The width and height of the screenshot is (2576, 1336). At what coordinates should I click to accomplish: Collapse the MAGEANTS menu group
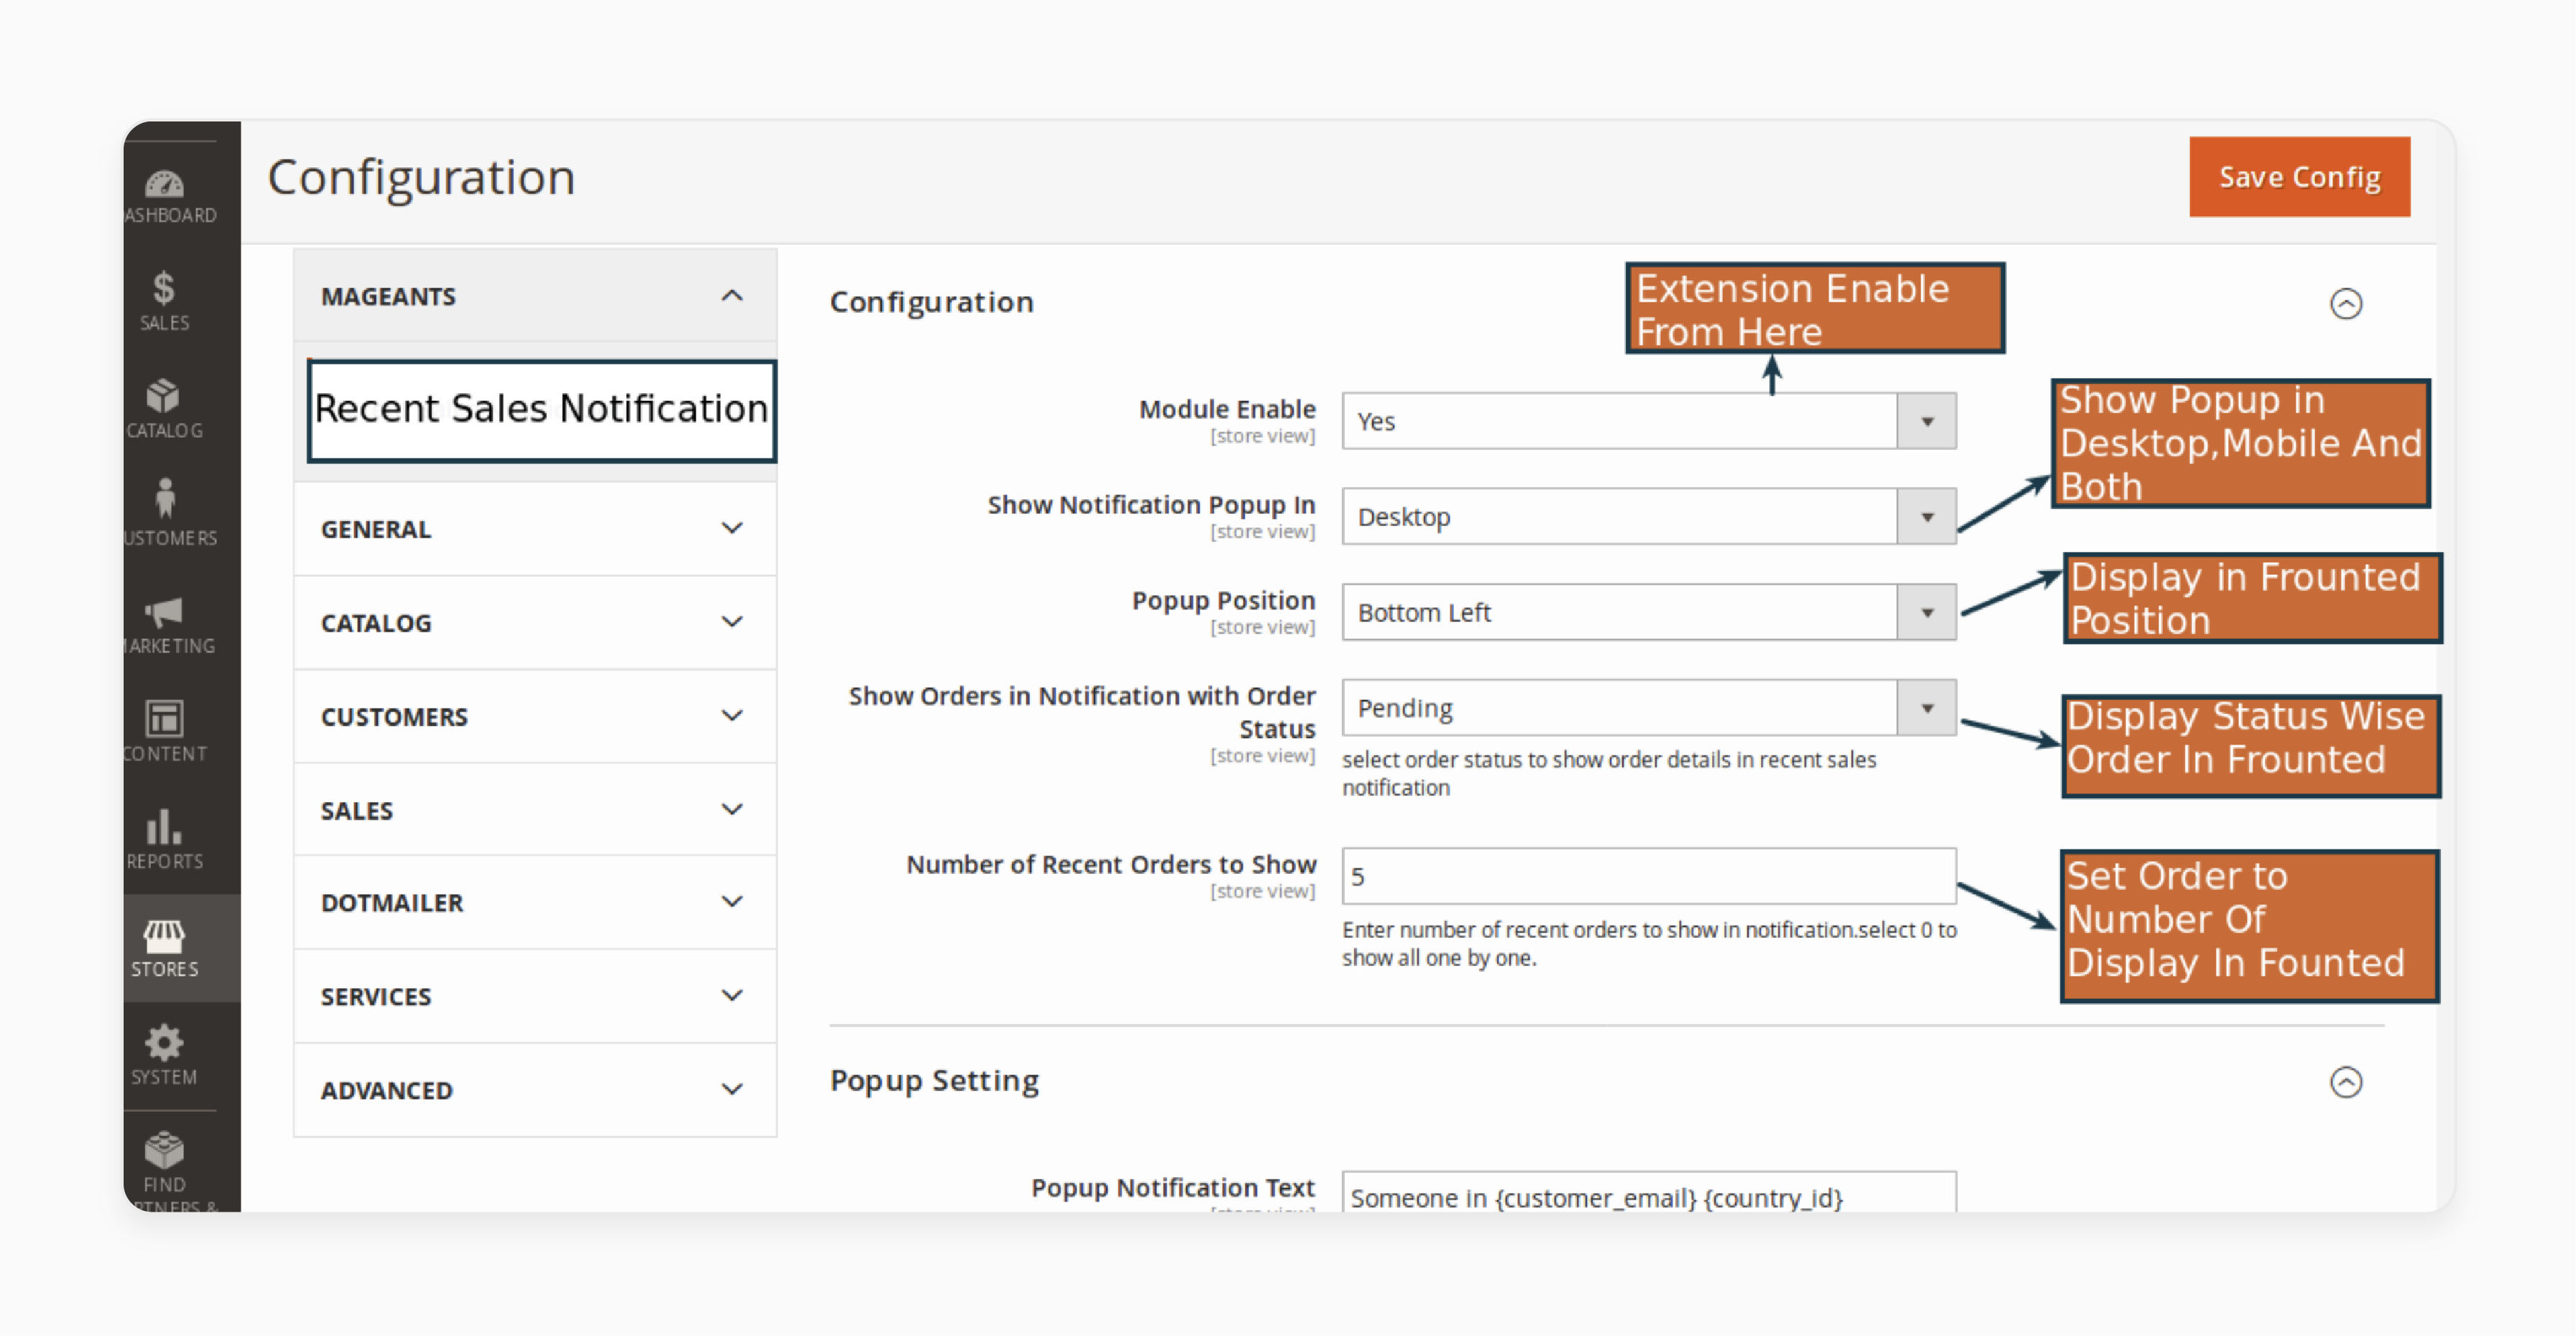(x=535, y=296)
